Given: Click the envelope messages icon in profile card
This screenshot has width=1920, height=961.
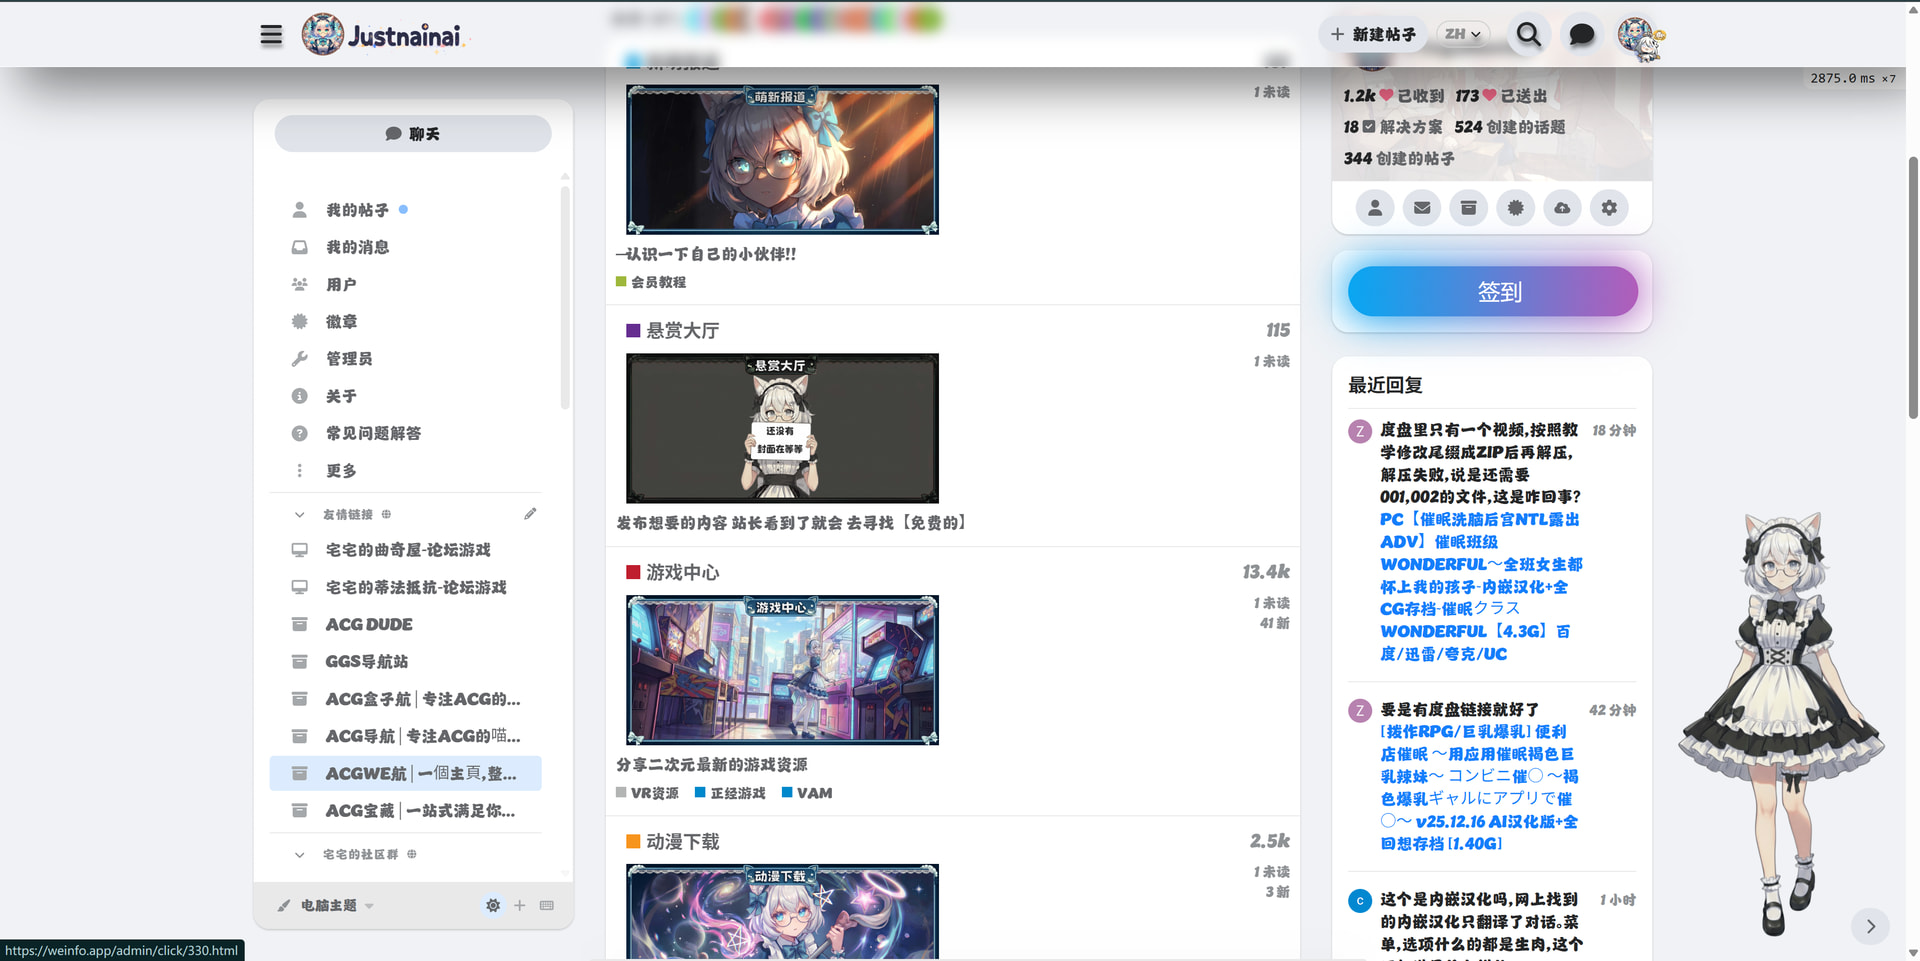Looking at the screenshot, I should [1421, 208].
